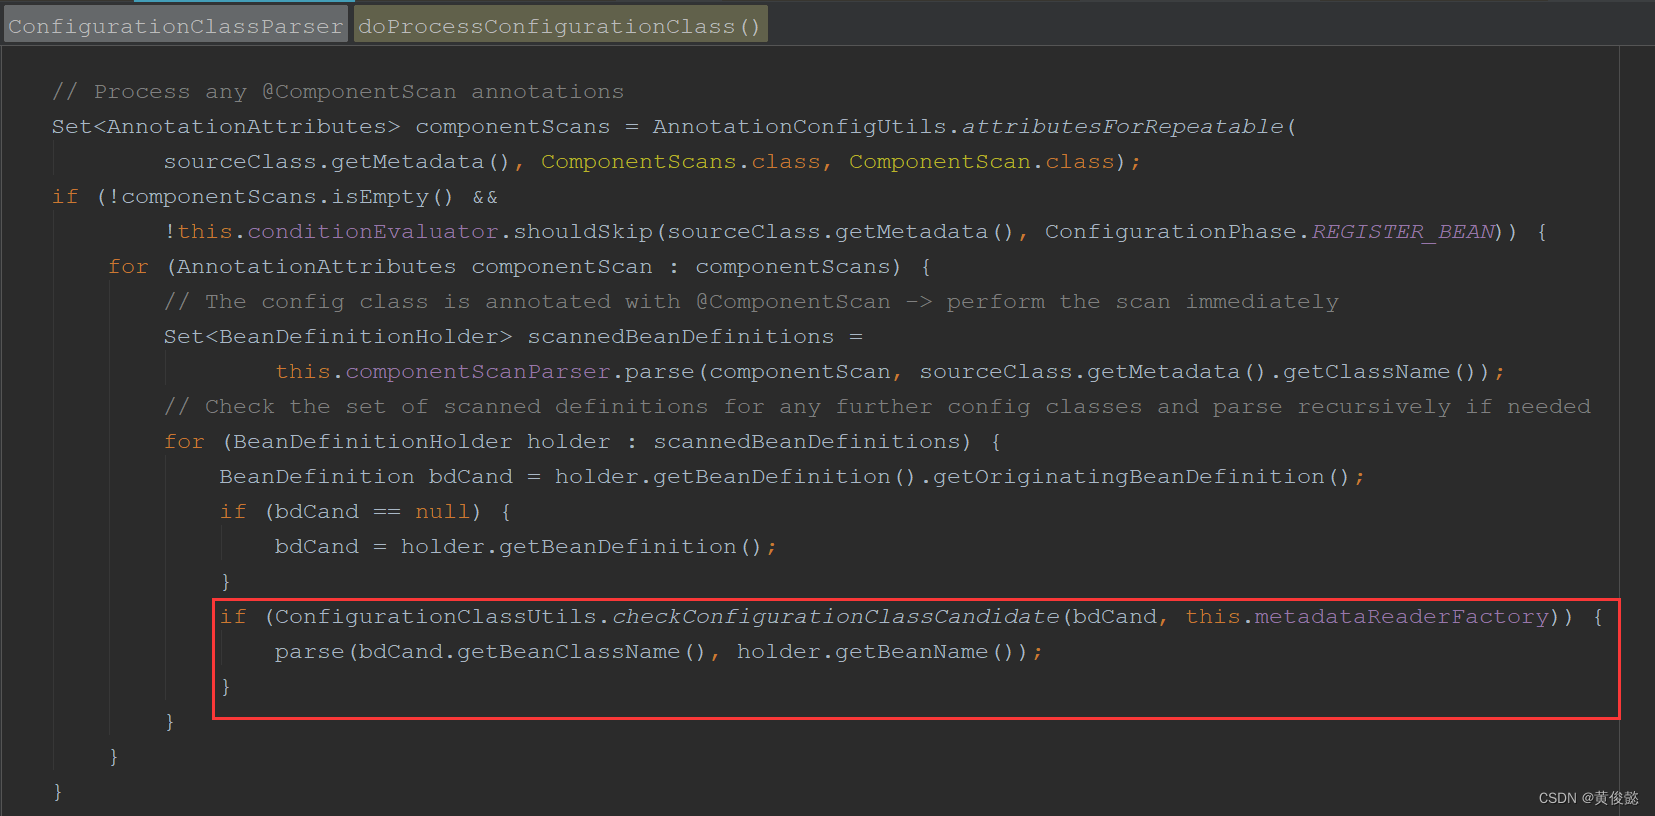This screenshot has height=816, width=1655.
Task: Click the componentScanParser field reference
Action: coord(478,372)
